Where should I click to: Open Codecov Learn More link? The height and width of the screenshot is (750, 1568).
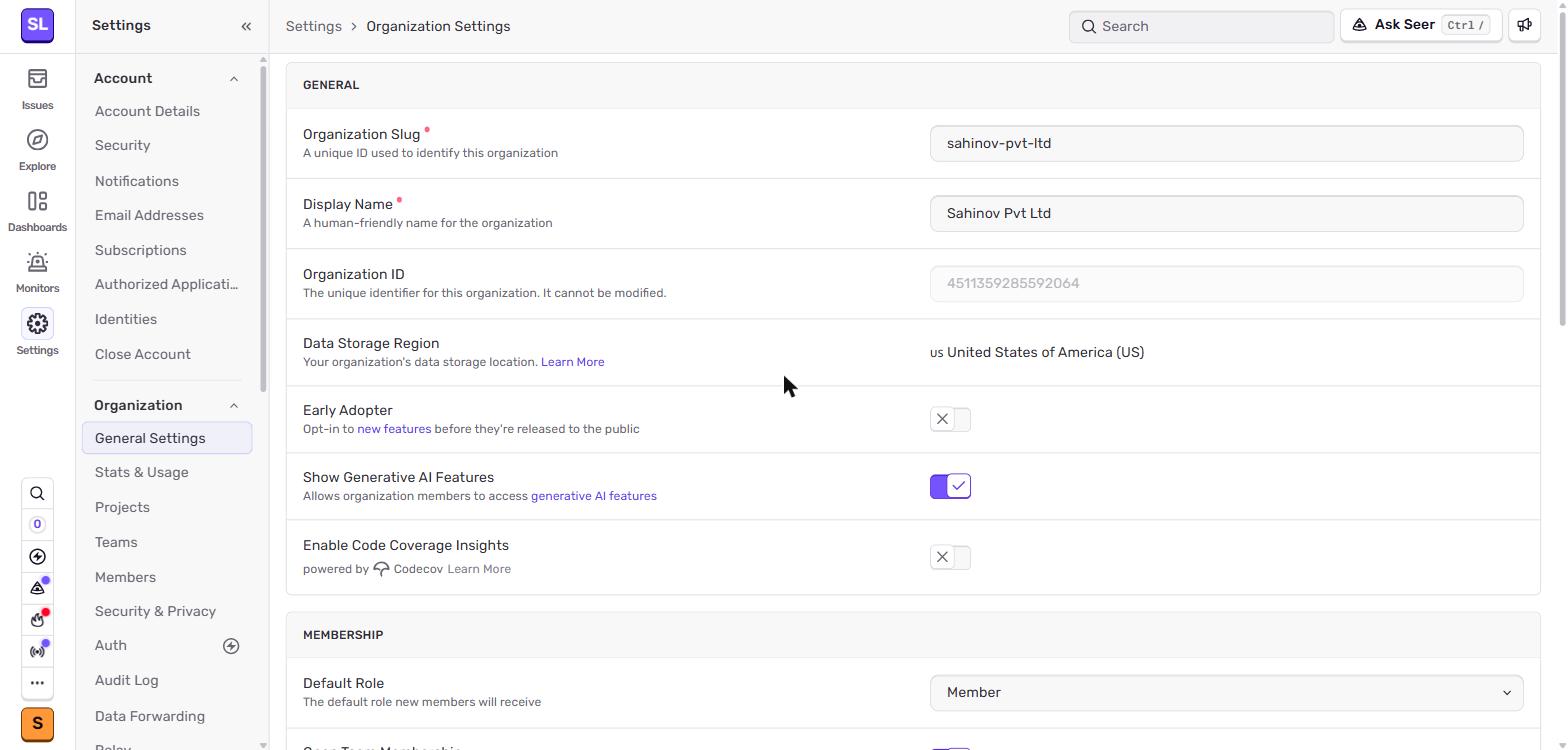point(479,569)
